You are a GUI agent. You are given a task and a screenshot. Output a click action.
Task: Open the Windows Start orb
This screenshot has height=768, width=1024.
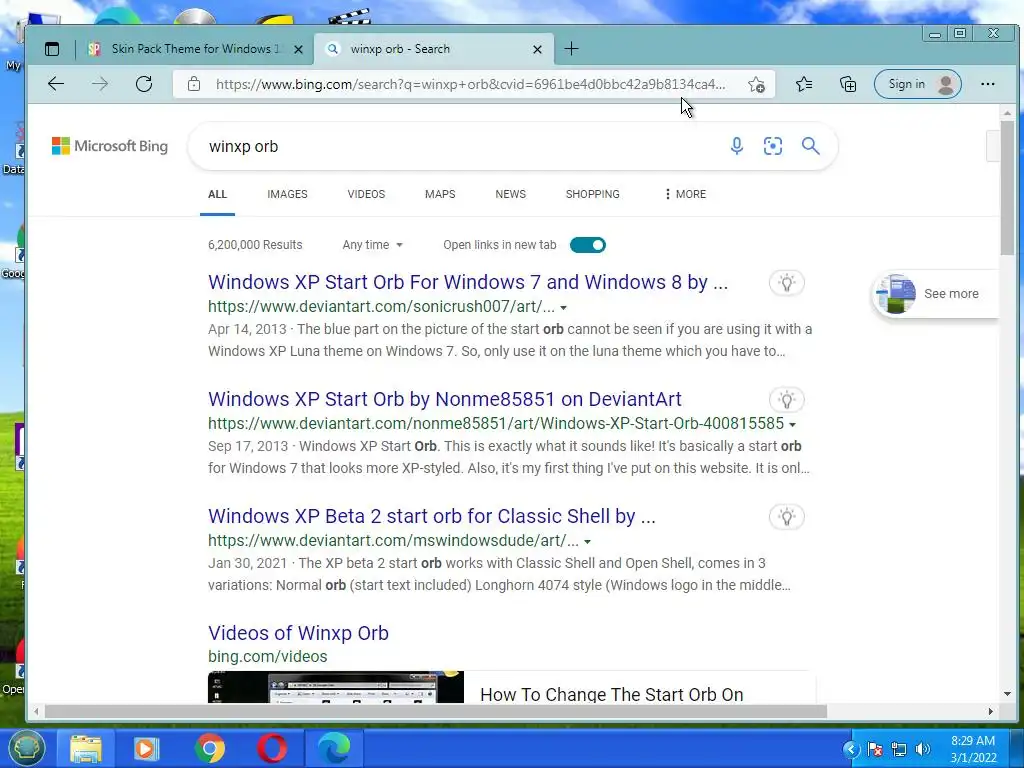26,748
